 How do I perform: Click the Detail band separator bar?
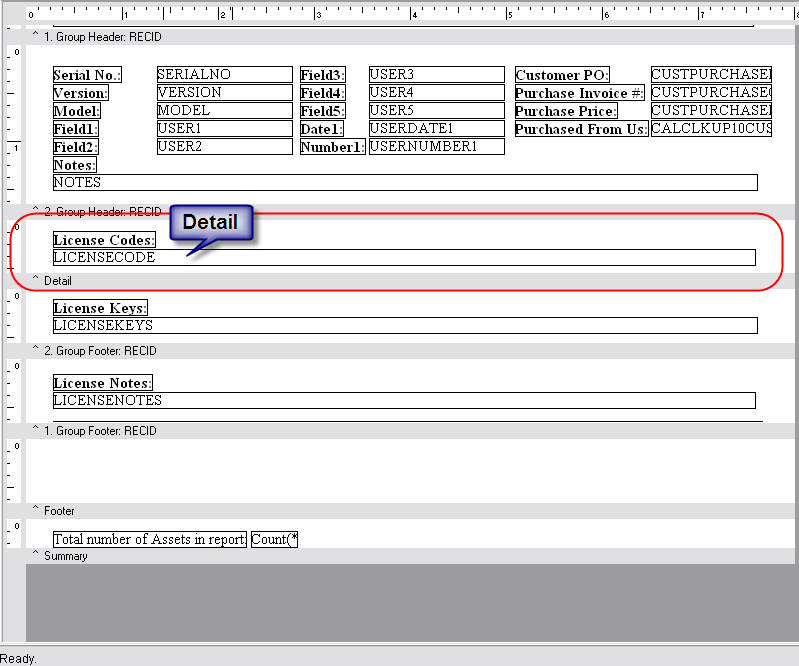tap(400, 281)
